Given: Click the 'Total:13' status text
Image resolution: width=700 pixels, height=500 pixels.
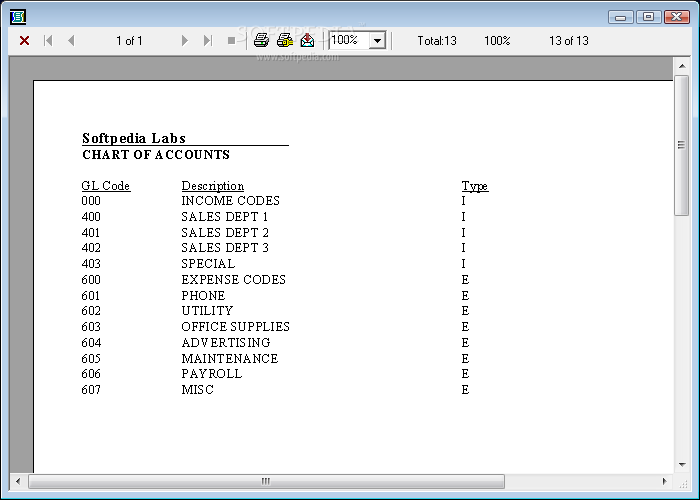Looking at the screenshot, I should pyautogui.click(x=437, y=41).
